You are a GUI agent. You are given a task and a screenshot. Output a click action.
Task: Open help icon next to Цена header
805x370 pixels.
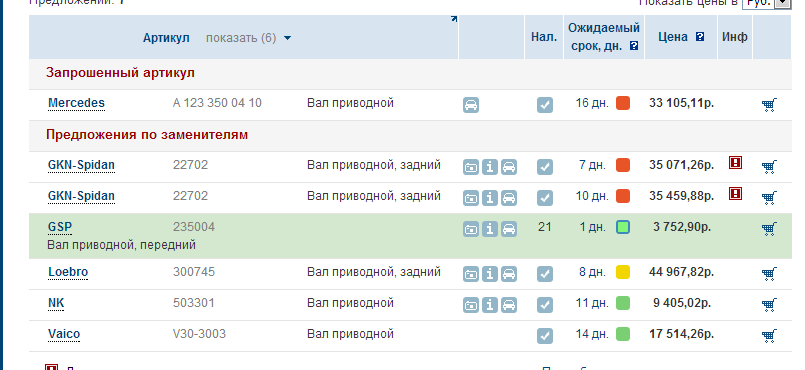coord(700,37)
